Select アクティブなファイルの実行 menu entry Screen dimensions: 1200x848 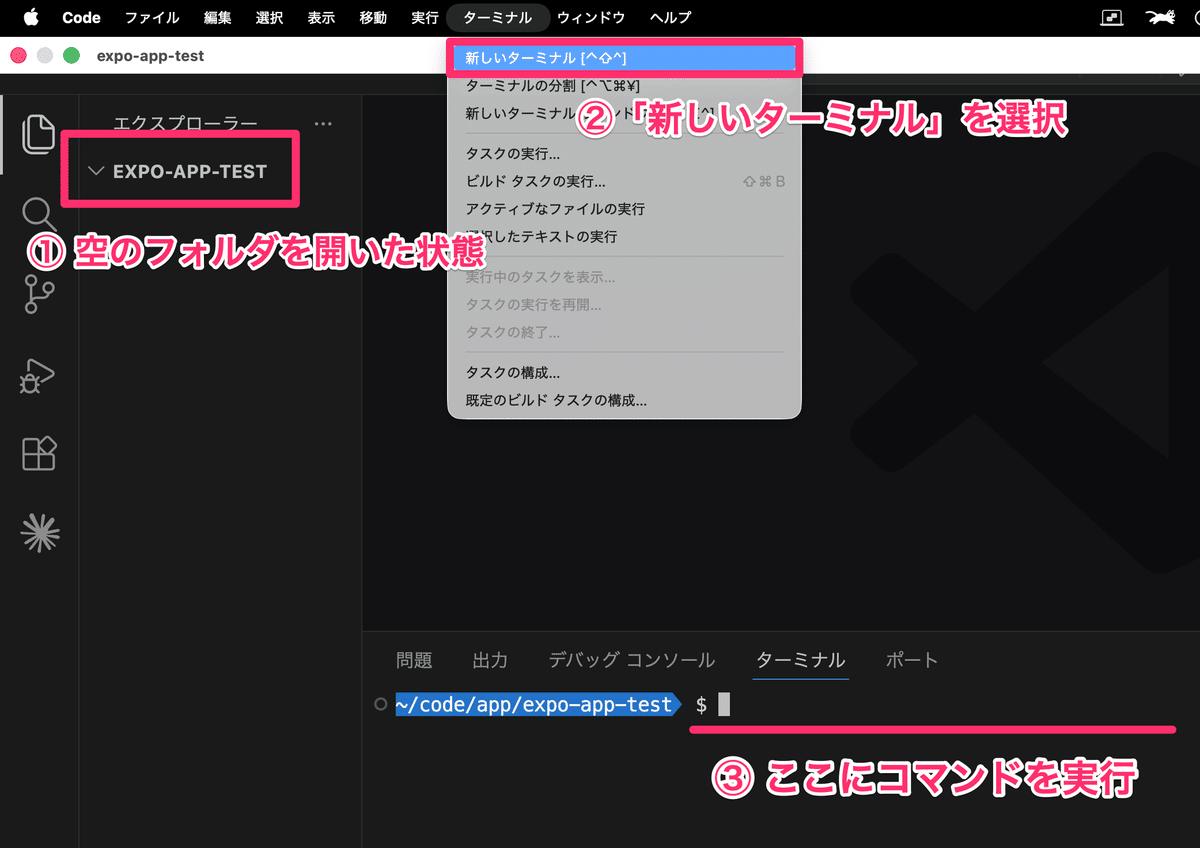click(x=624, y=209)
